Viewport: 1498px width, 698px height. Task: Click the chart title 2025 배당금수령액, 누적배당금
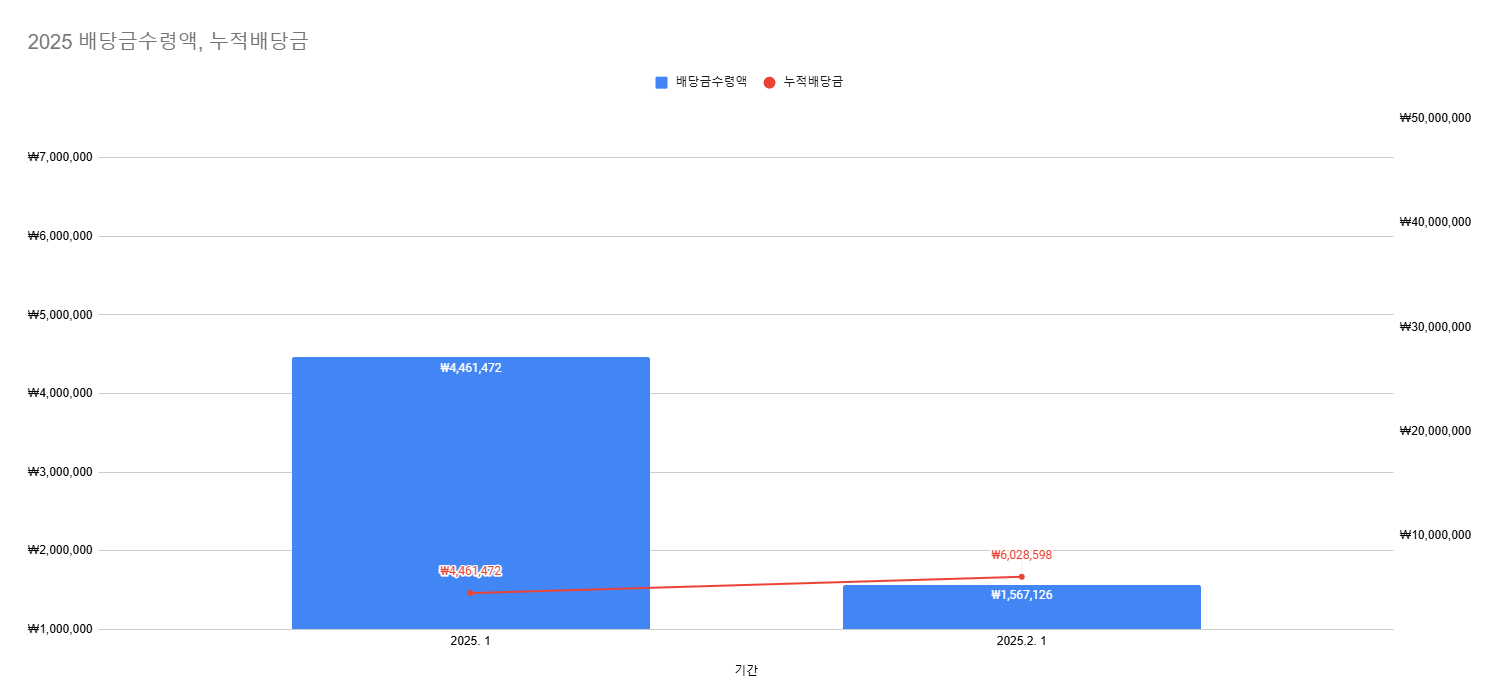[168, 42]
